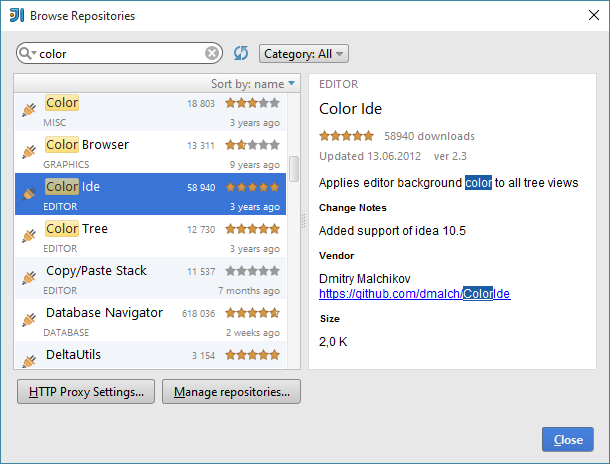The height and width of the screenshot is (464, 610).
Task: Click the MISC category label
Action: [x=54, y=123]
